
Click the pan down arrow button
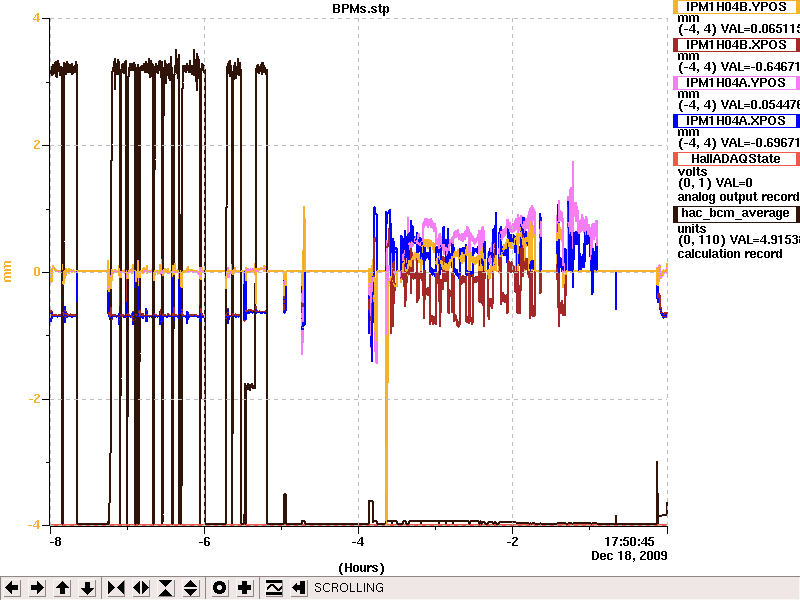(x=88, y=588)
